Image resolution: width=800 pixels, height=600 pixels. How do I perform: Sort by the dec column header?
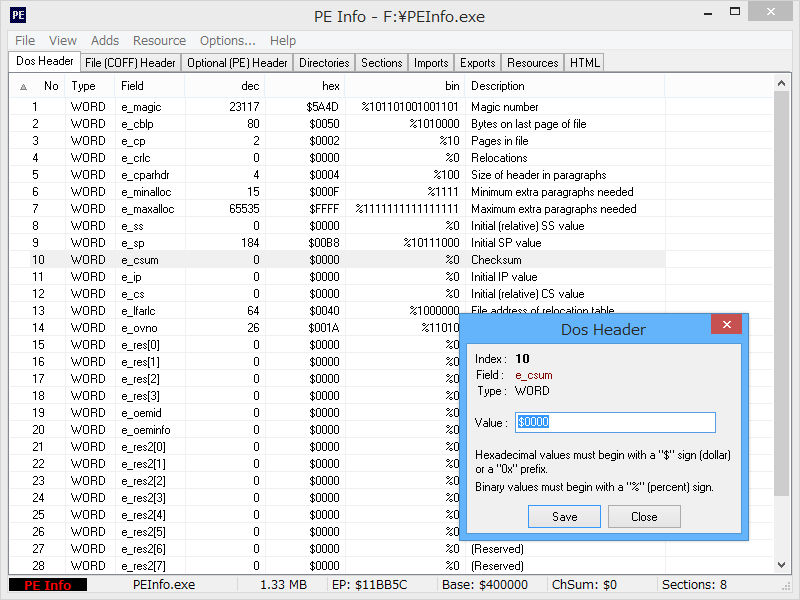tap(224, 86)
